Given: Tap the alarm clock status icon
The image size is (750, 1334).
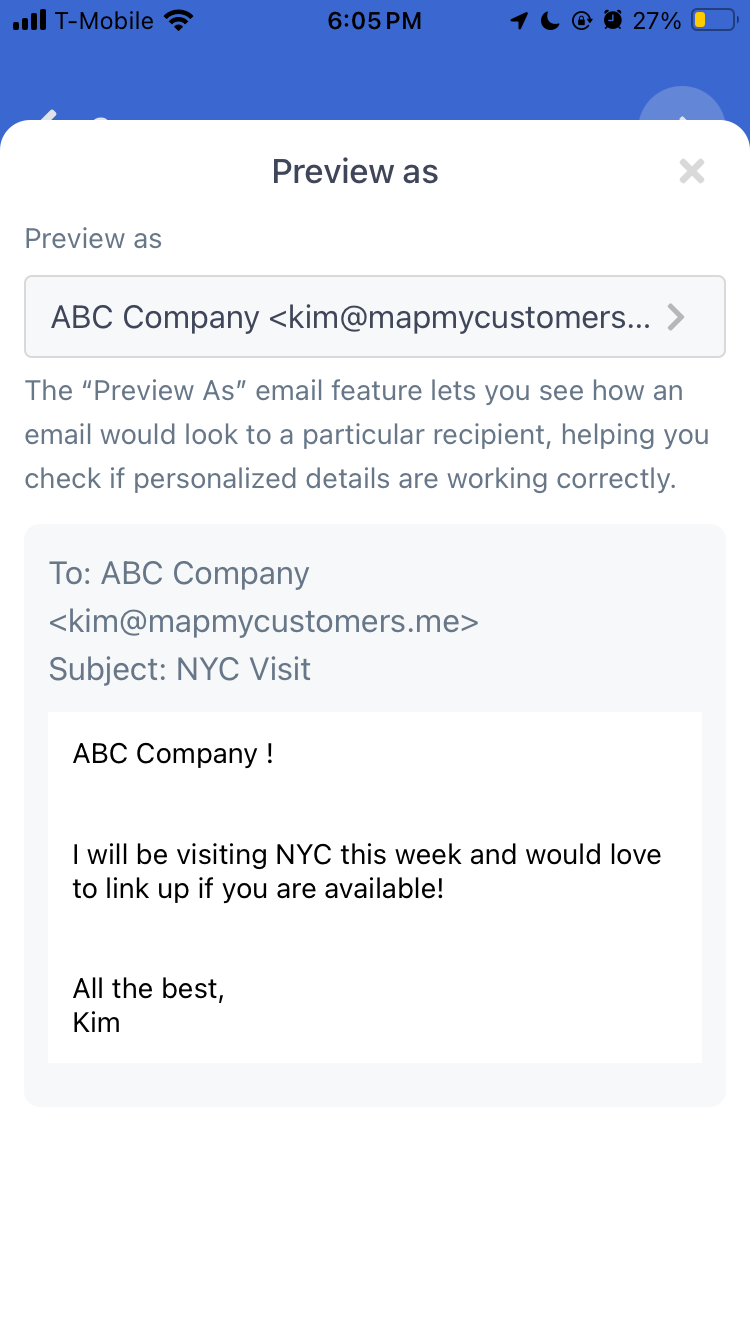Looking at the screenshot, I should pos(613,20).
